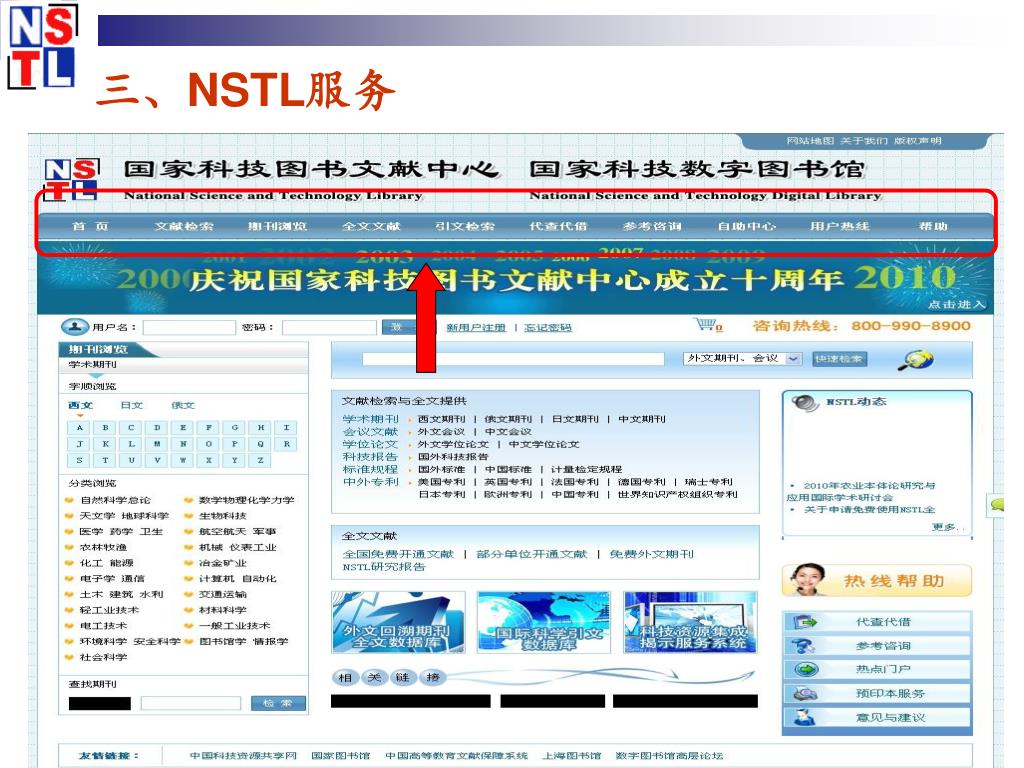Viewport: 1024px width, 768px height.
Task: Open the 科技资源集成揭示服务系统 thumbnail
Action: (690, 622)
